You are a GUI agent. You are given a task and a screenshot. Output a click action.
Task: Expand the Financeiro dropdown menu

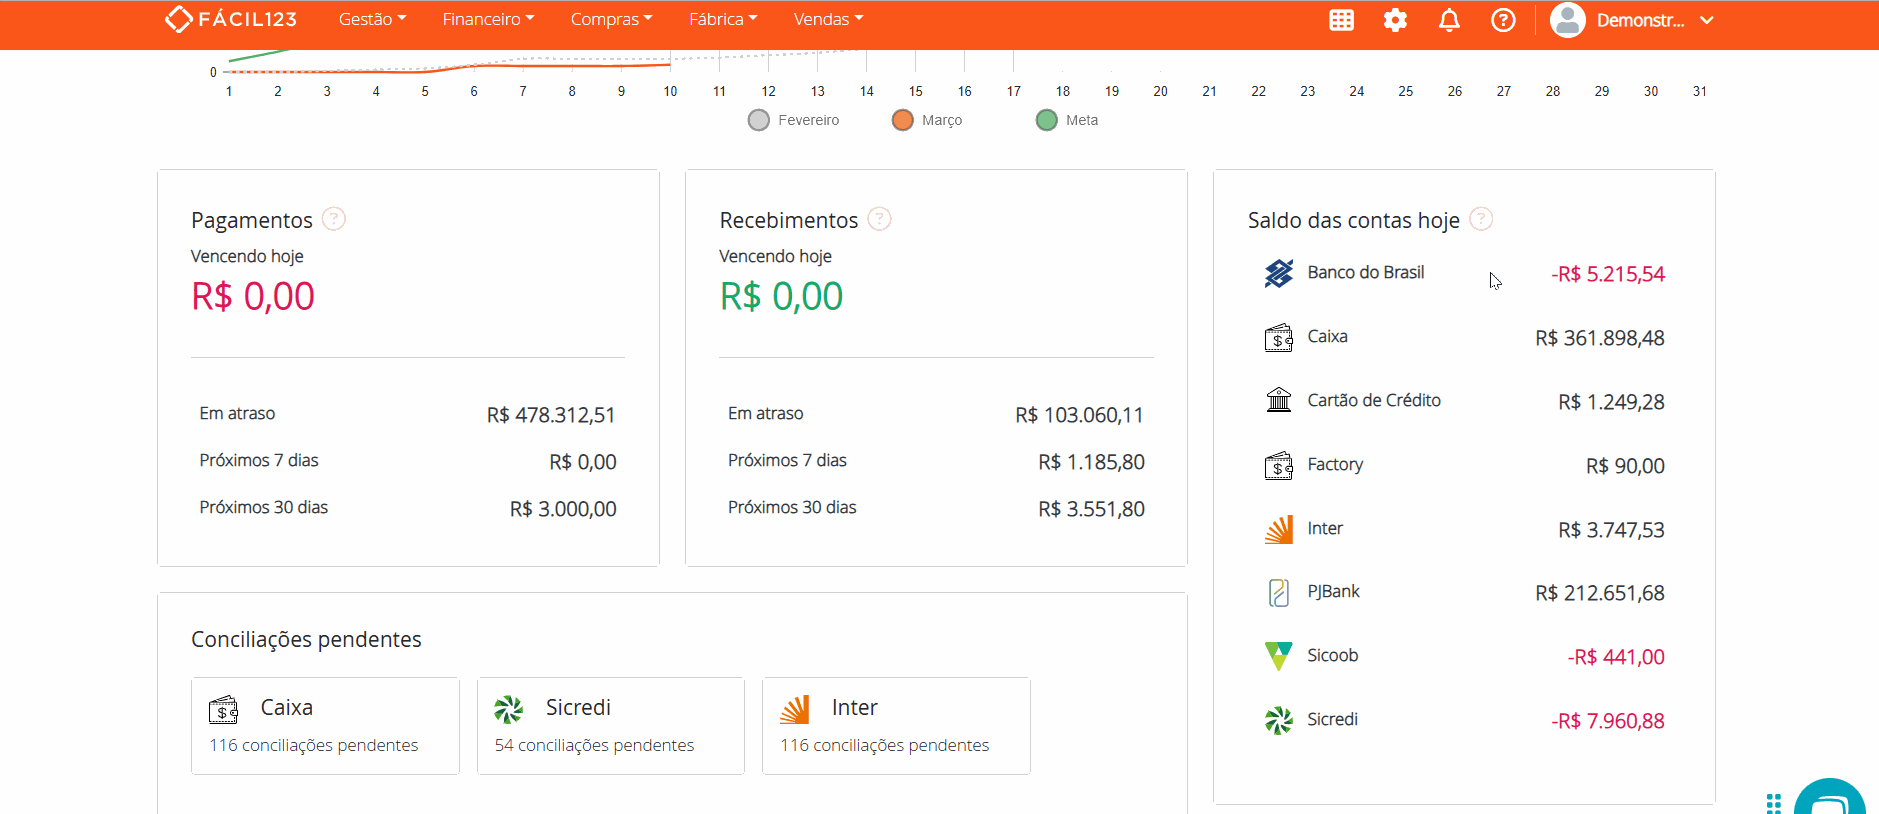pyautogui.click(x=488, y=19)
